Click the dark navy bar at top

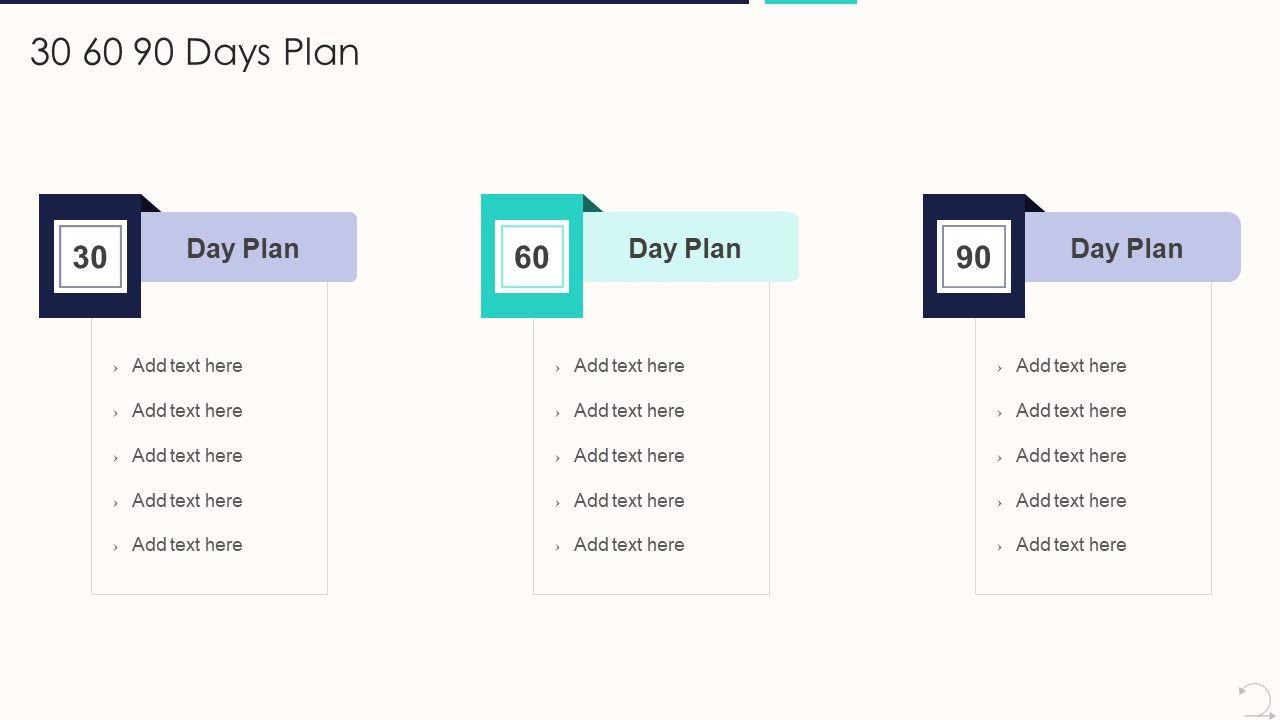coord(374,2)
